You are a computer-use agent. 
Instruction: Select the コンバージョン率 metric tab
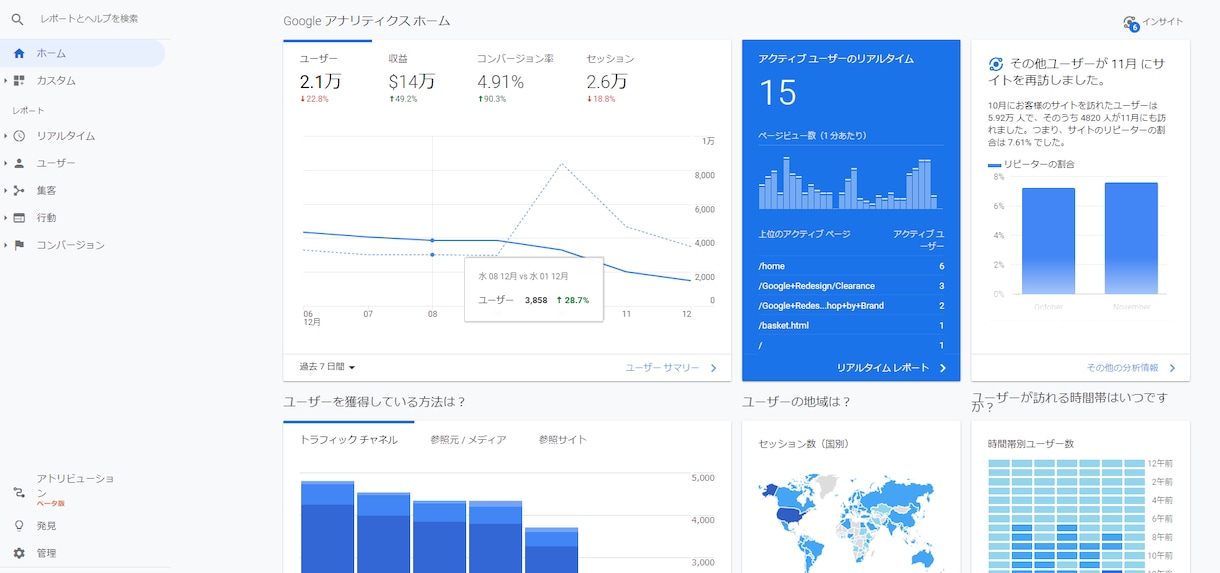click(x=515, y=76)
